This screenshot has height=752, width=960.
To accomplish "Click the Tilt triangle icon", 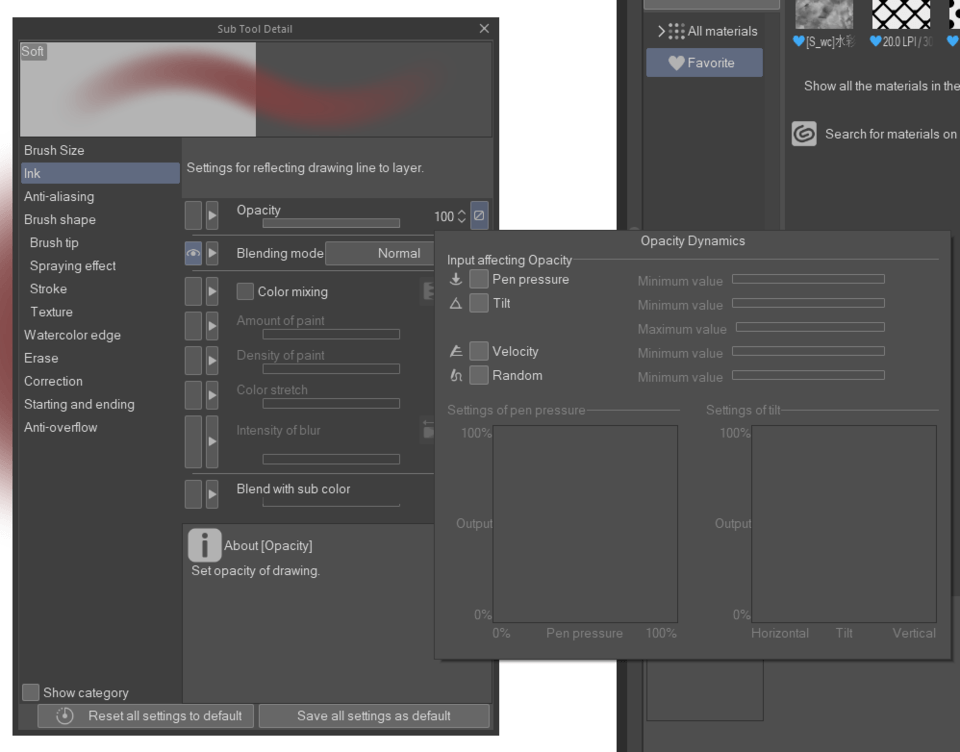I will pyautogui.click(x=456, y=303).
